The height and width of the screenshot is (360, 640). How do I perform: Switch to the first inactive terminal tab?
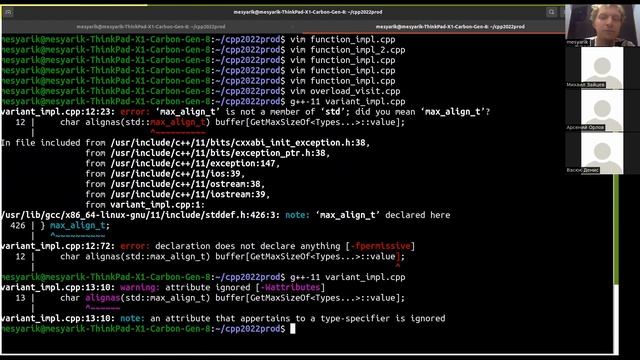click(151, 27)
